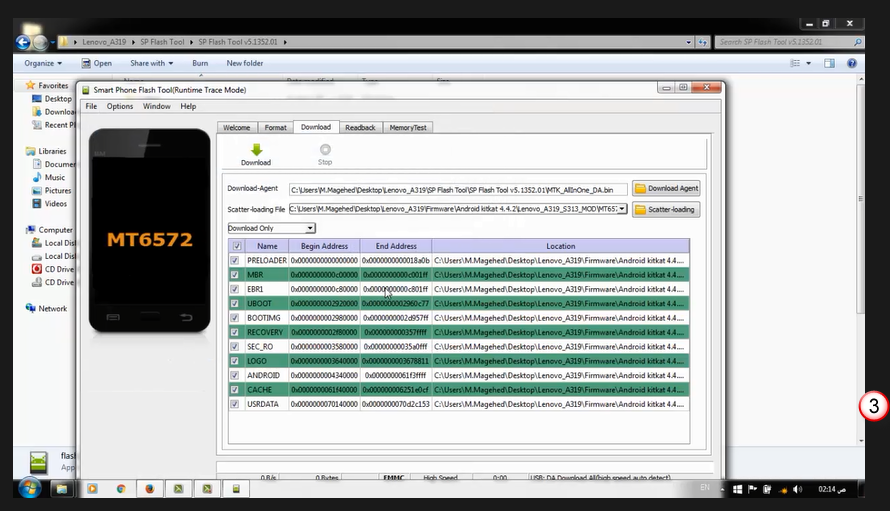890x511 pixels.
Task: Click the change view icon in Explorer
Action: click(795, 63)
